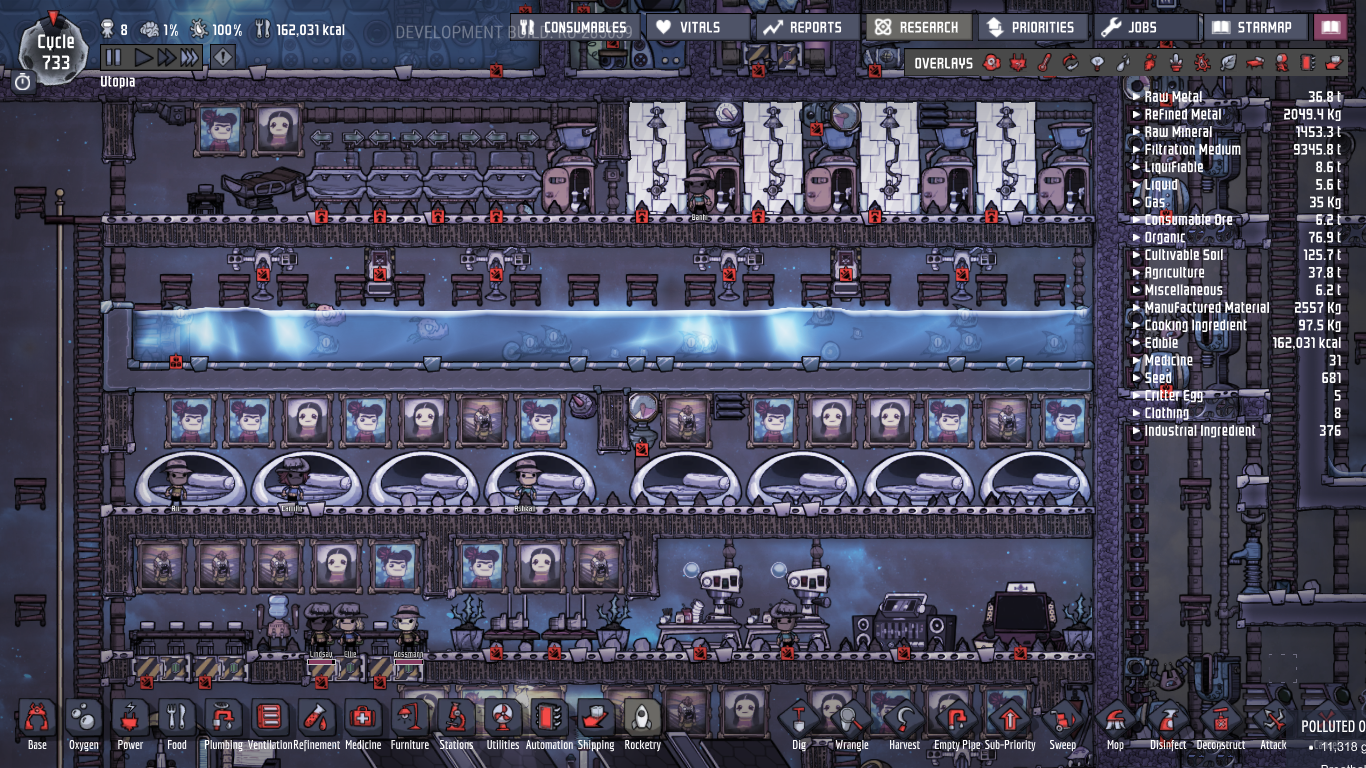Click the stopwatch icon below the cycle
This screenshot has width=1366, height=768.
(23, 81)
